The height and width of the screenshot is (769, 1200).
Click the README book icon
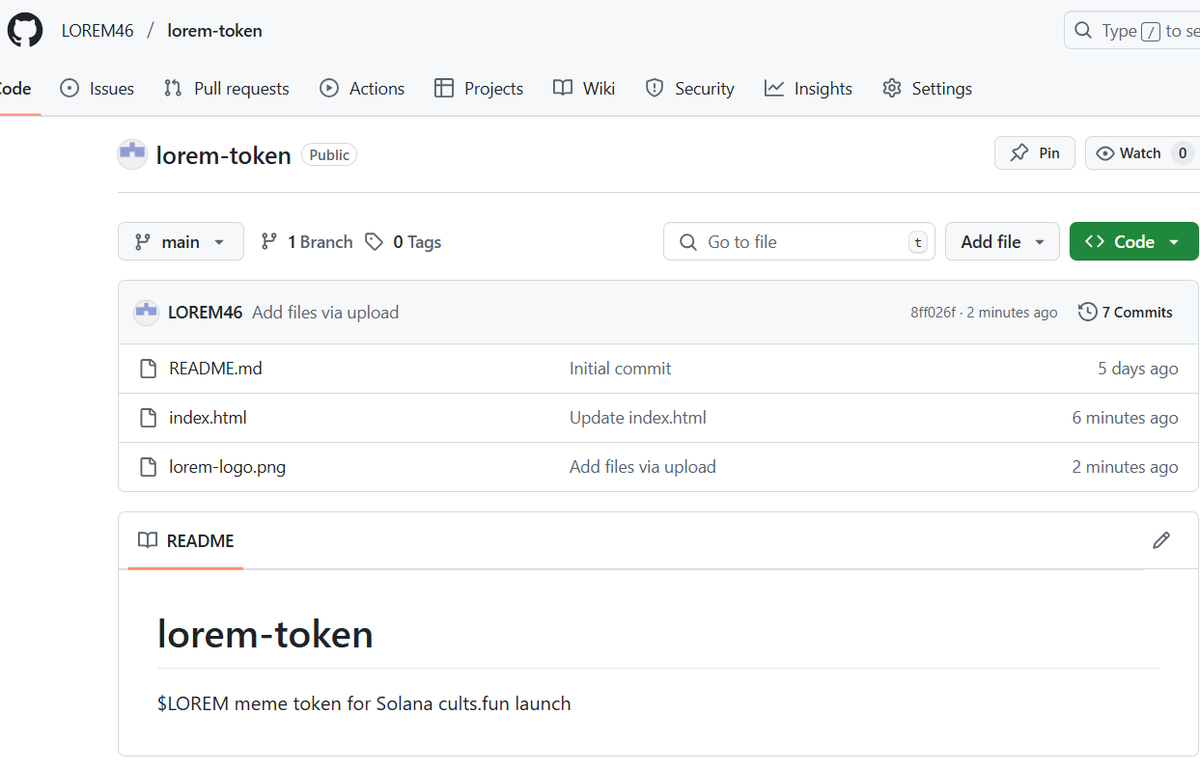(x=148, y=540)
